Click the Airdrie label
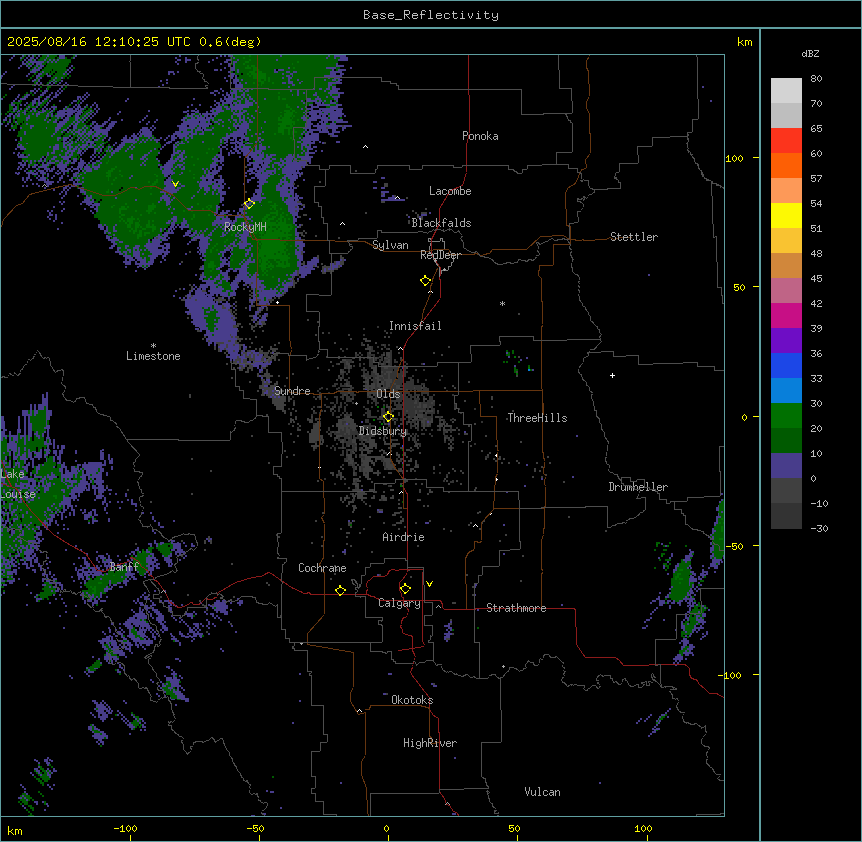This screenshot has height=842, width=862. [404, 537]
